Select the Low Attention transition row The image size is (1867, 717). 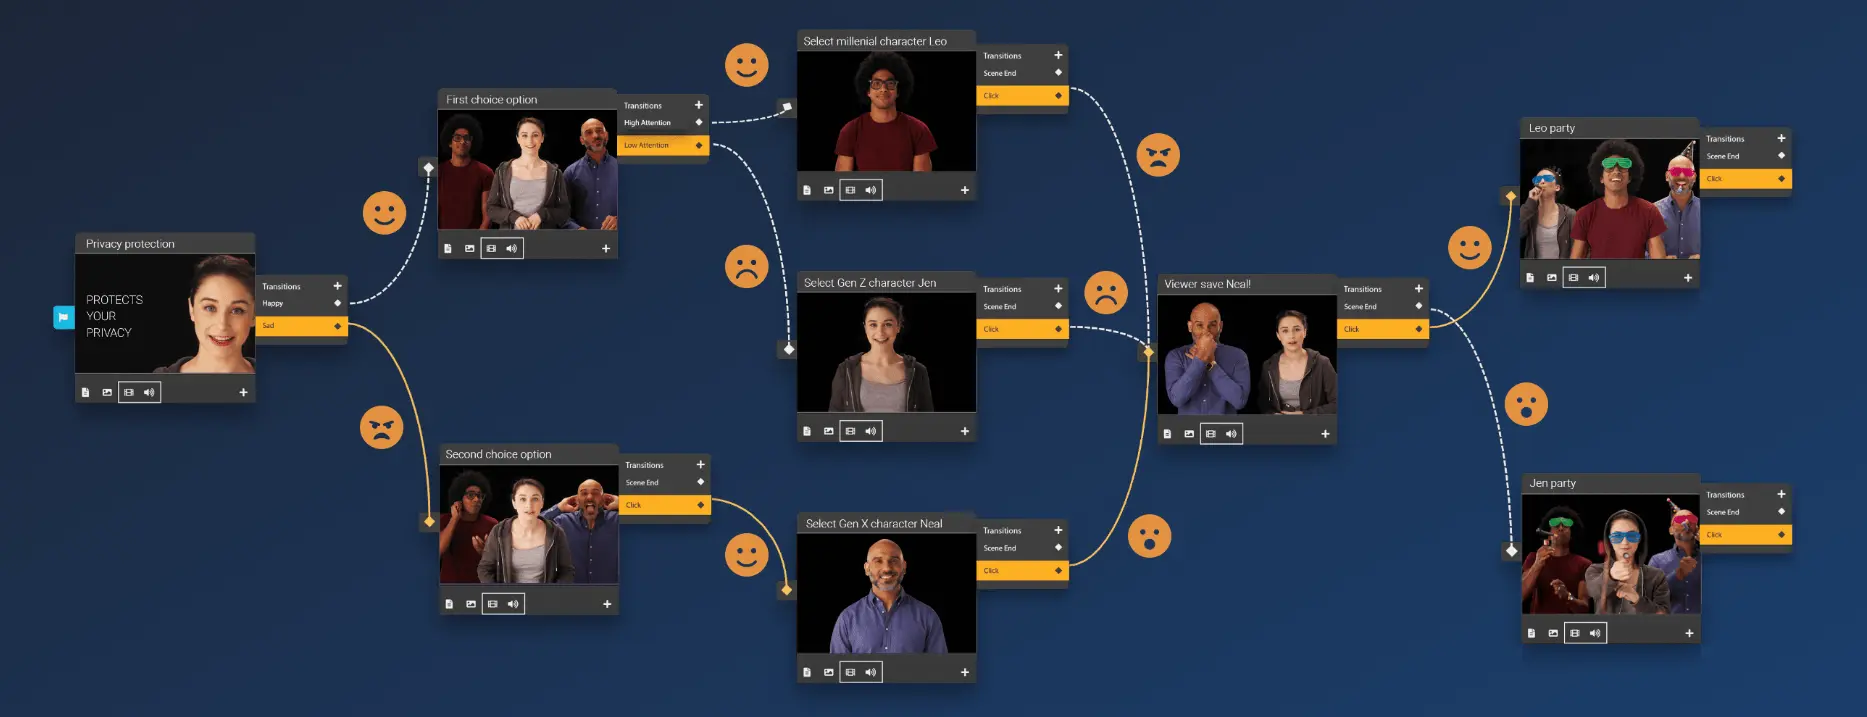(663, 145)
